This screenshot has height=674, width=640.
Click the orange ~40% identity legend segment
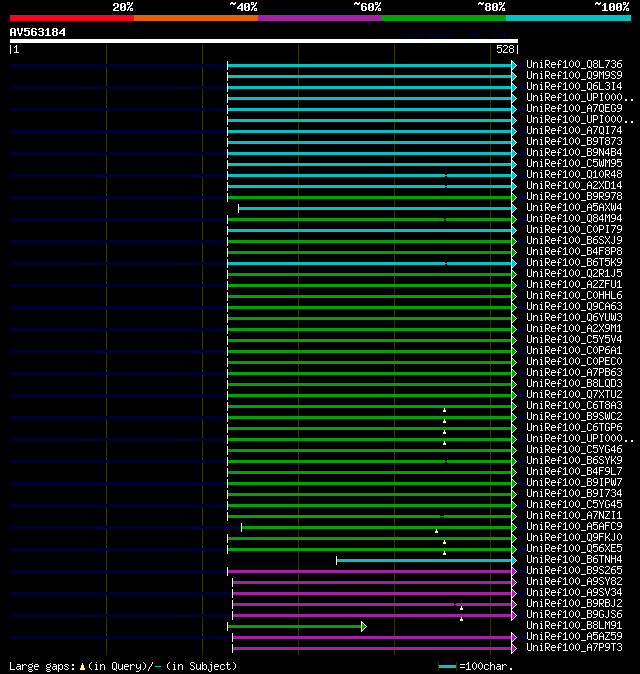[196, 18]
